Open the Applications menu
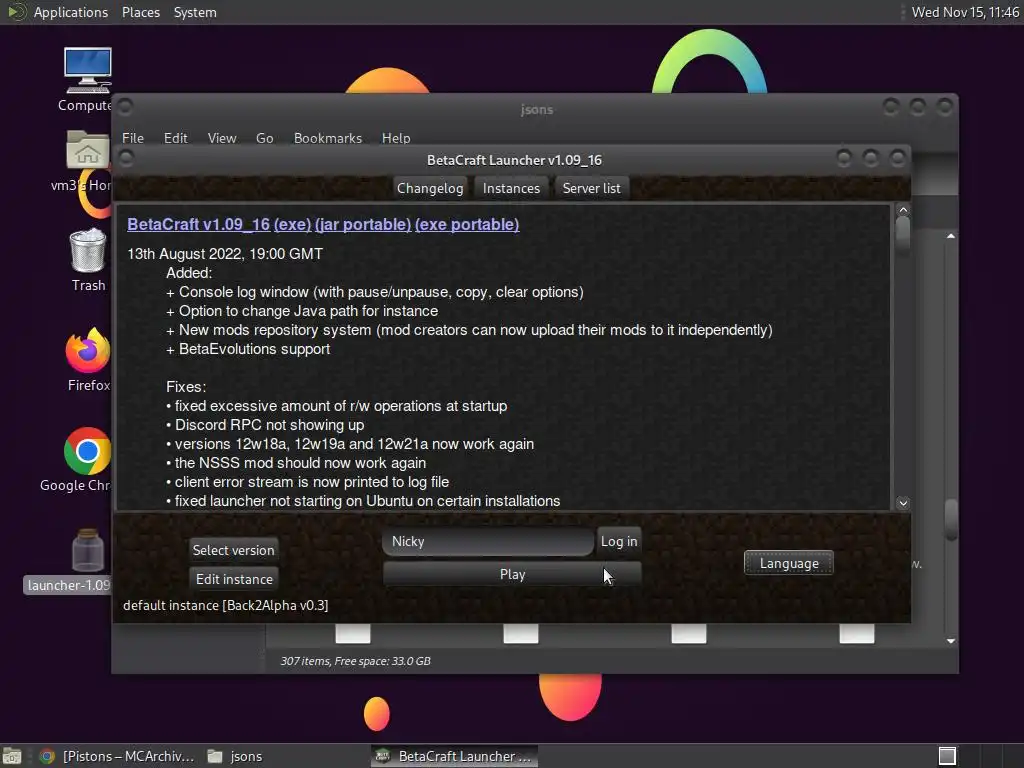The width and height of the screenshot is (1024, 768). 71,12
